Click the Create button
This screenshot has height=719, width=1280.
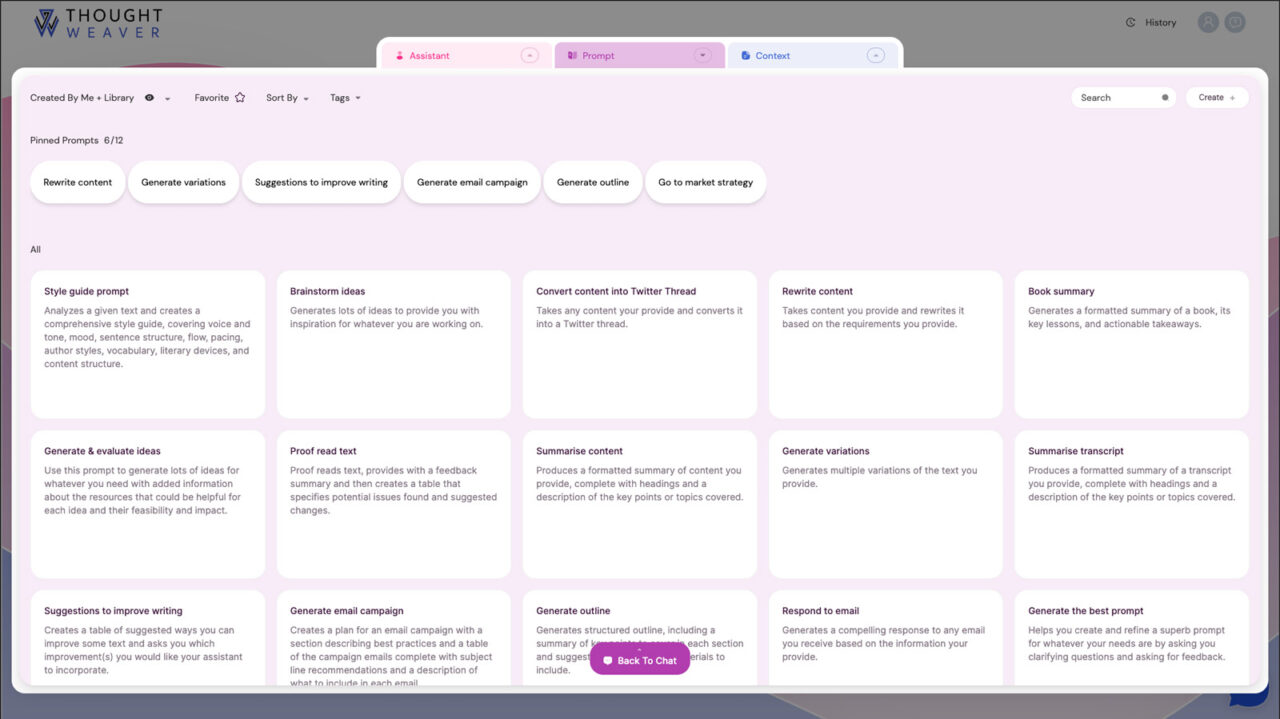(x=1216, y=97)
